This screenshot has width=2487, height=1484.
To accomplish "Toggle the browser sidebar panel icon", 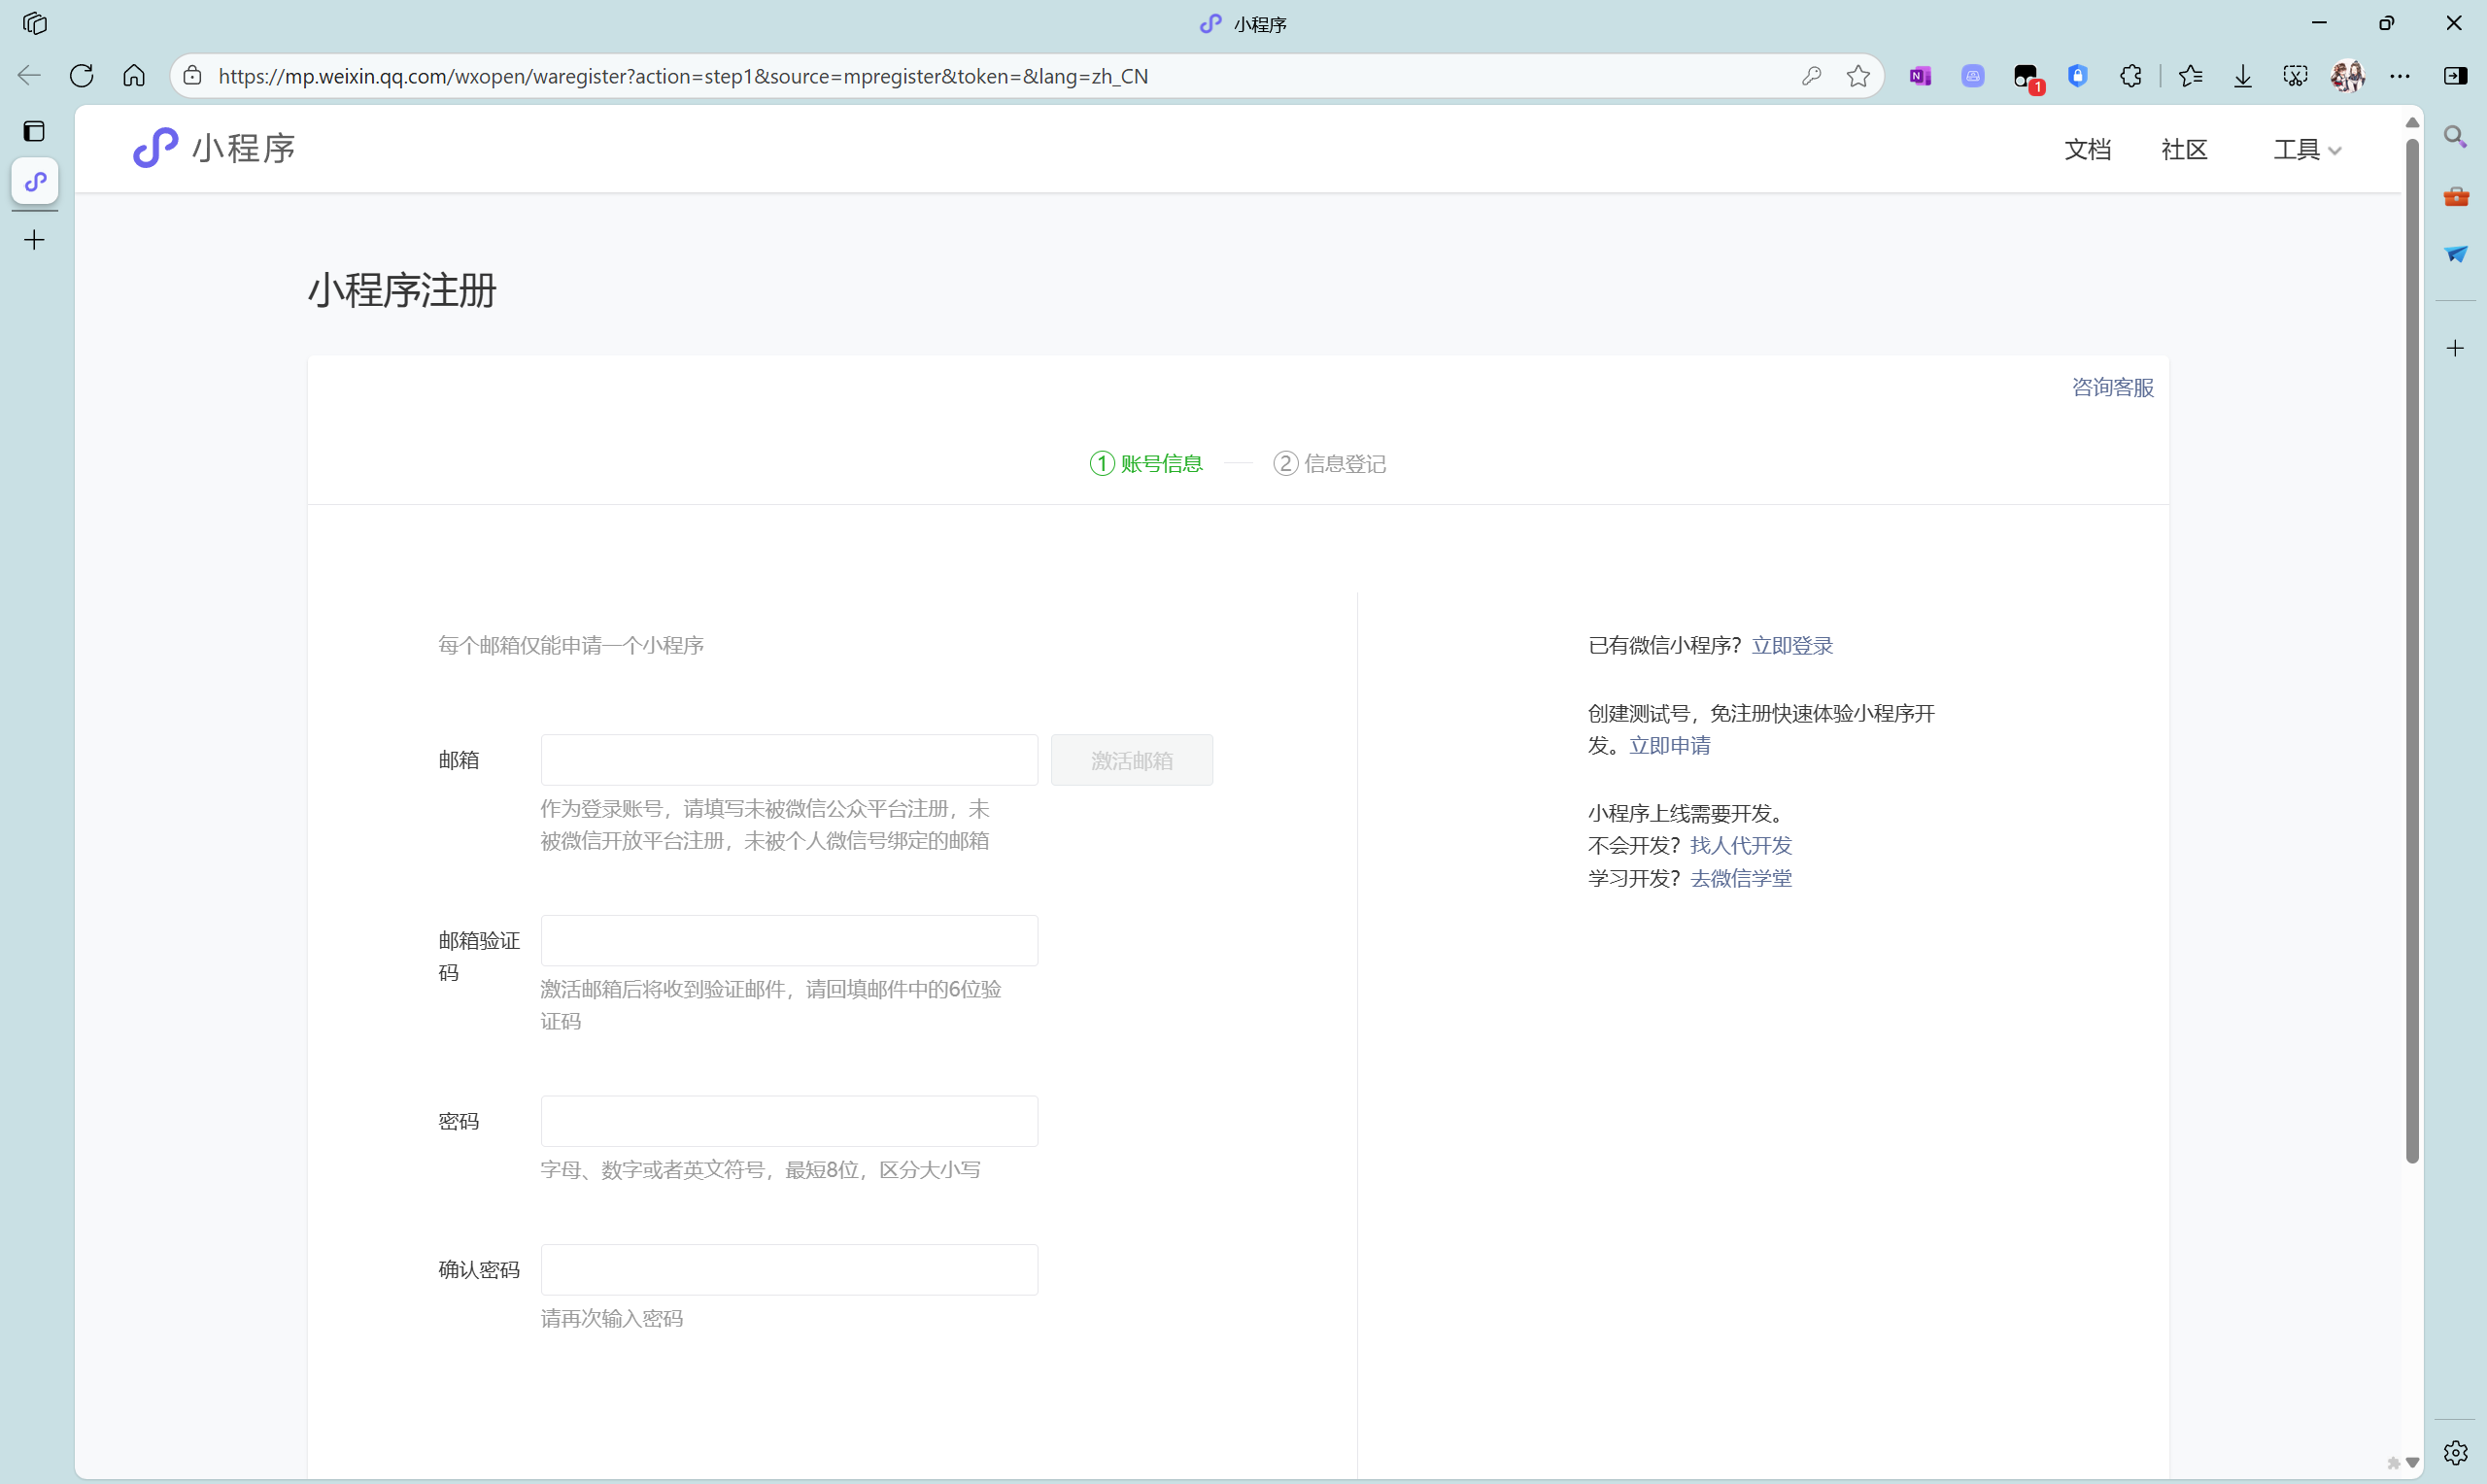I will [x=2455, y=76].
